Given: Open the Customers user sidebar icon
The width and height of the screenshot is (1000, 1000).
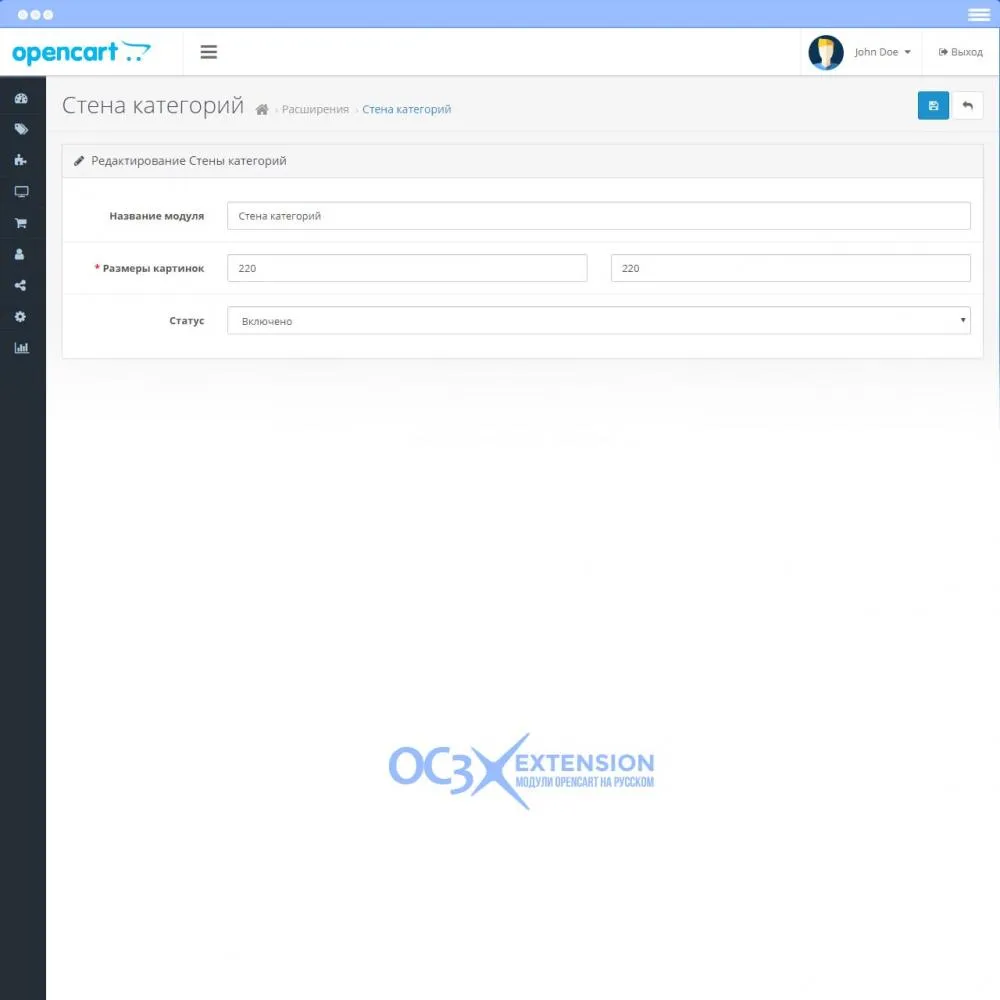Looking at the screenshot, I should (x=20, y=254).
